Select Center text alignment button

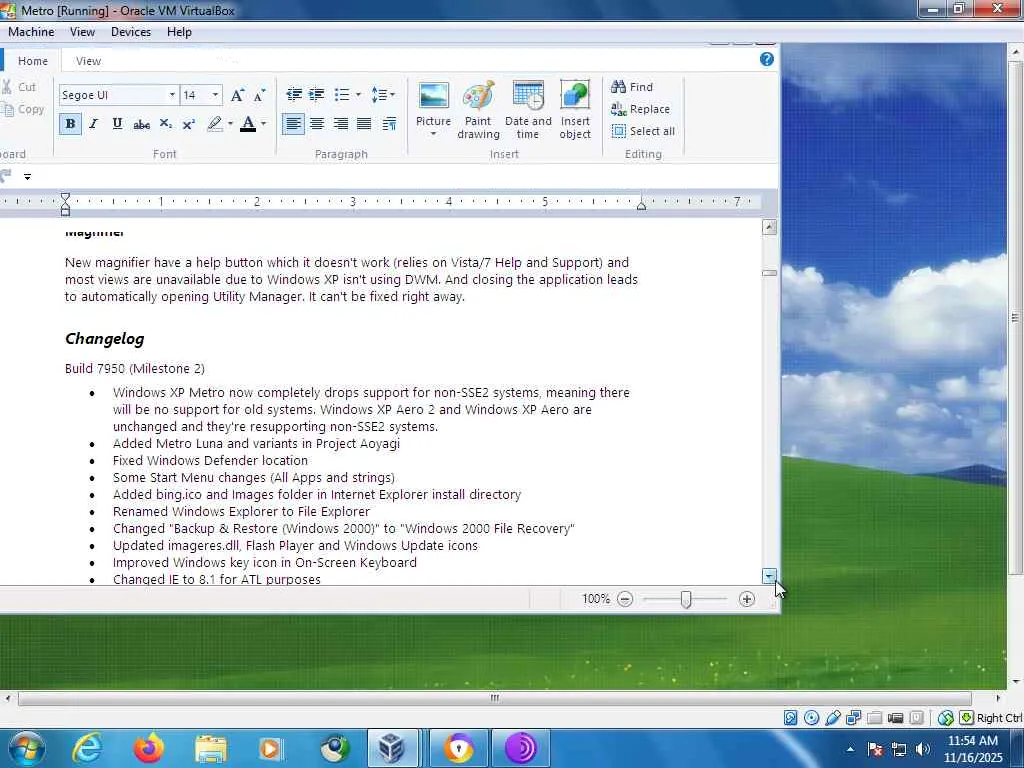pos(317,123)
